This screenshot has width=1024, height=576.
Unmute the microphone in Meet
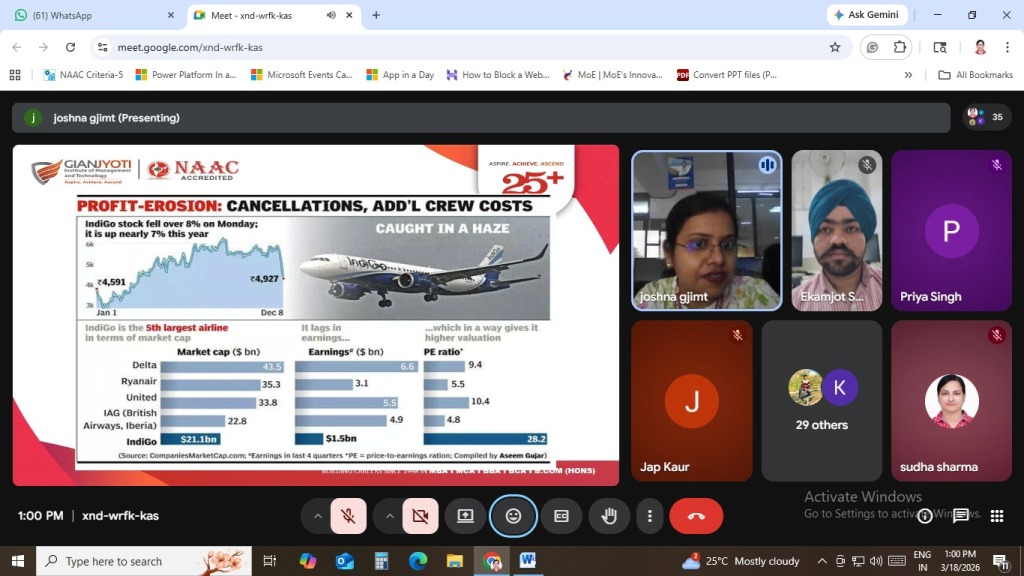point(348,516)
